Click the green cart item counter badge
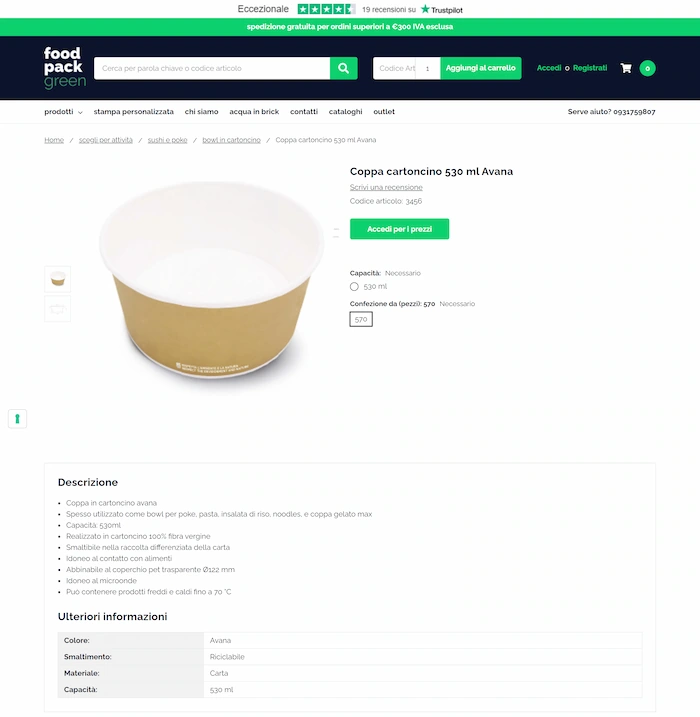Viewport: 700px width, 717px height. pyautogui.click(x=647, y=68)
